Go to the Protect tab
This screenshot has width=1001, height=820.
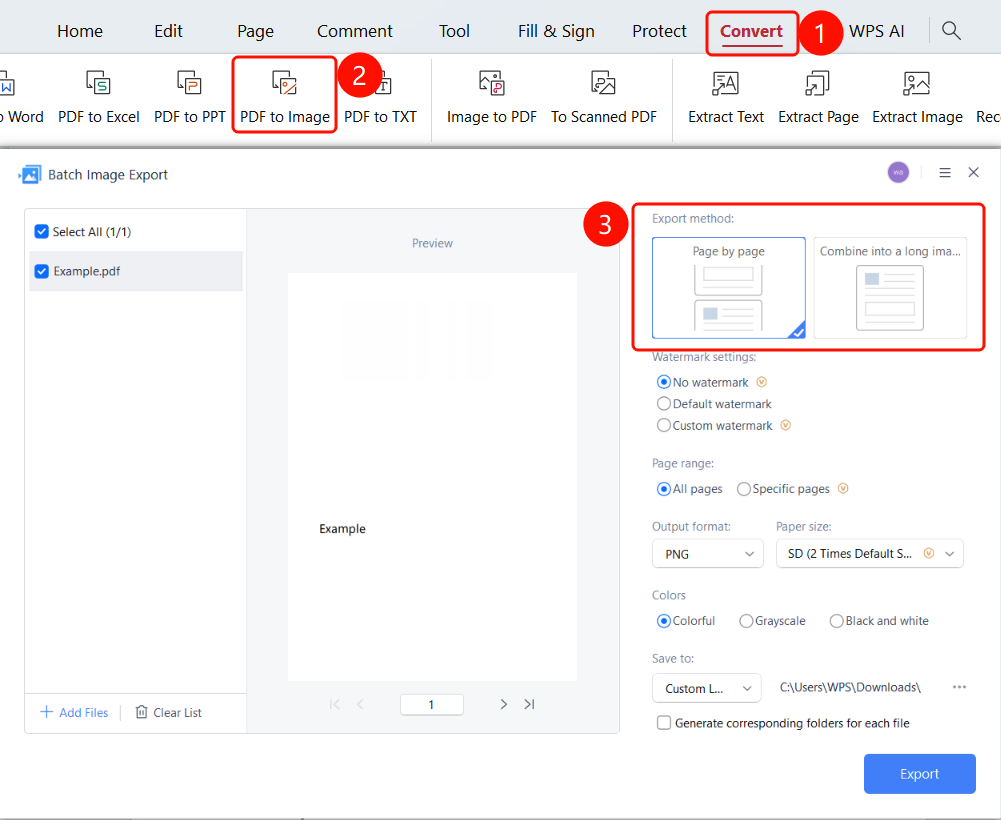point(659,31)
